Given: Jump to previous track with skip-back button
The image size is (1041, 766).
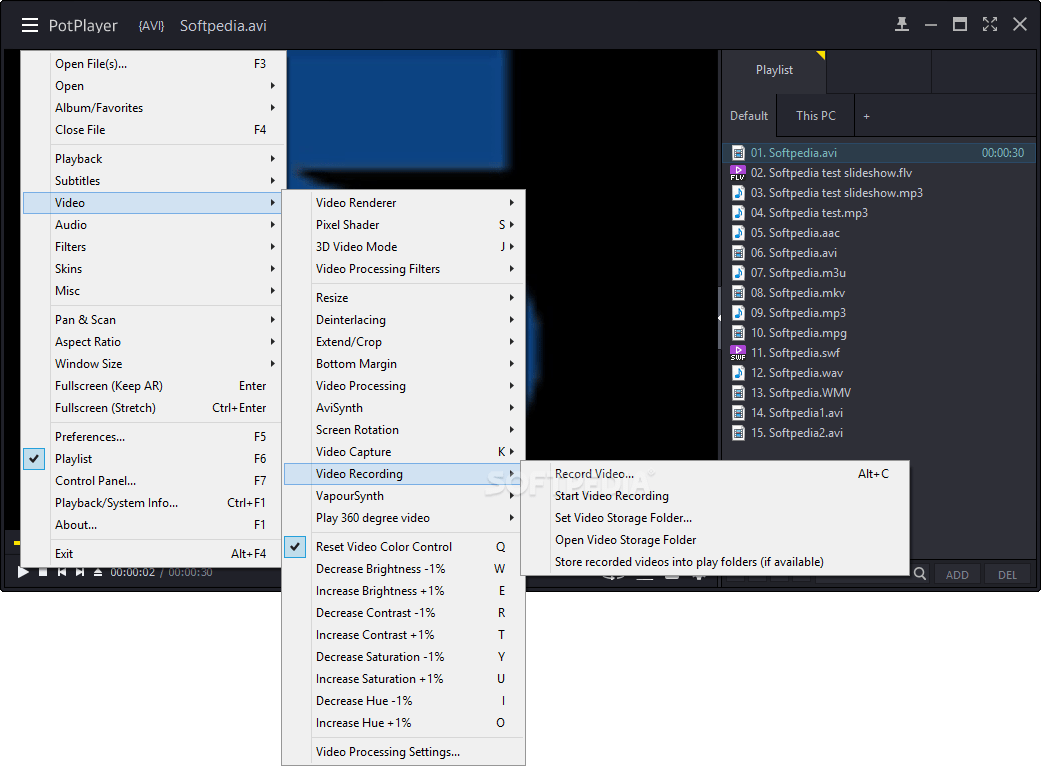Looking at the screenshot, I should [x=62, y=572].
